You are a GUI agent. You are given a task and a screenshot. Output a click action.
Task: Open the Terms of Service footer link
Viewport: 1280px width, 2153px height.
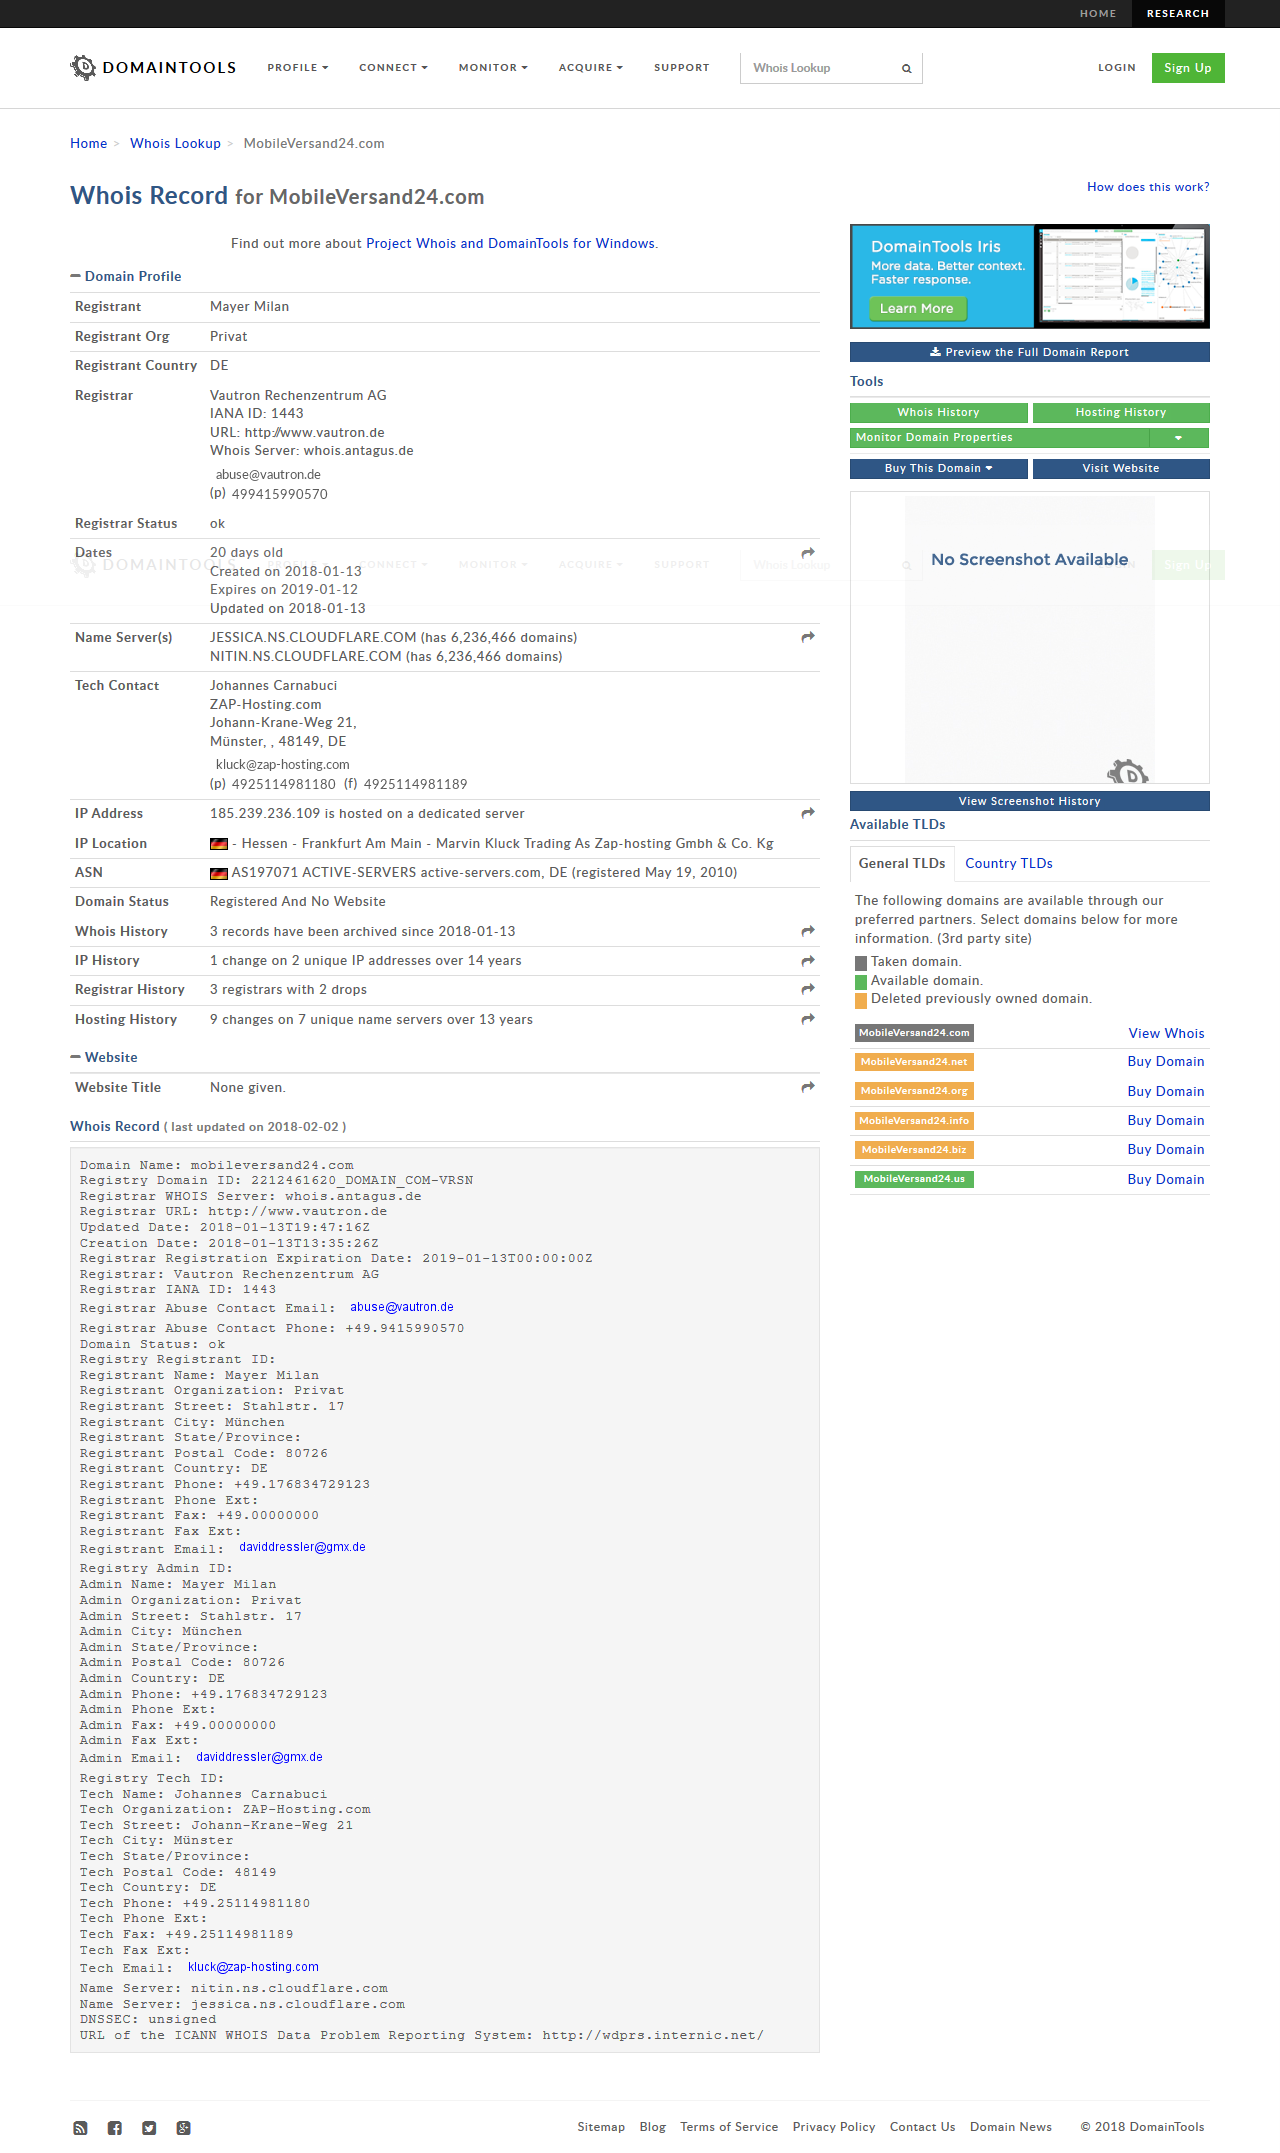pyautogui.click(x=729, y=2127)
